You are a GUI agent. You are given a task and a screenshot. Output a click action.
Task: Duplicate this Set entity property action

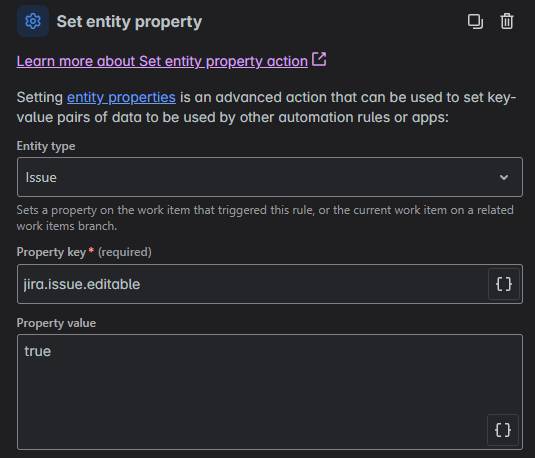475,22
